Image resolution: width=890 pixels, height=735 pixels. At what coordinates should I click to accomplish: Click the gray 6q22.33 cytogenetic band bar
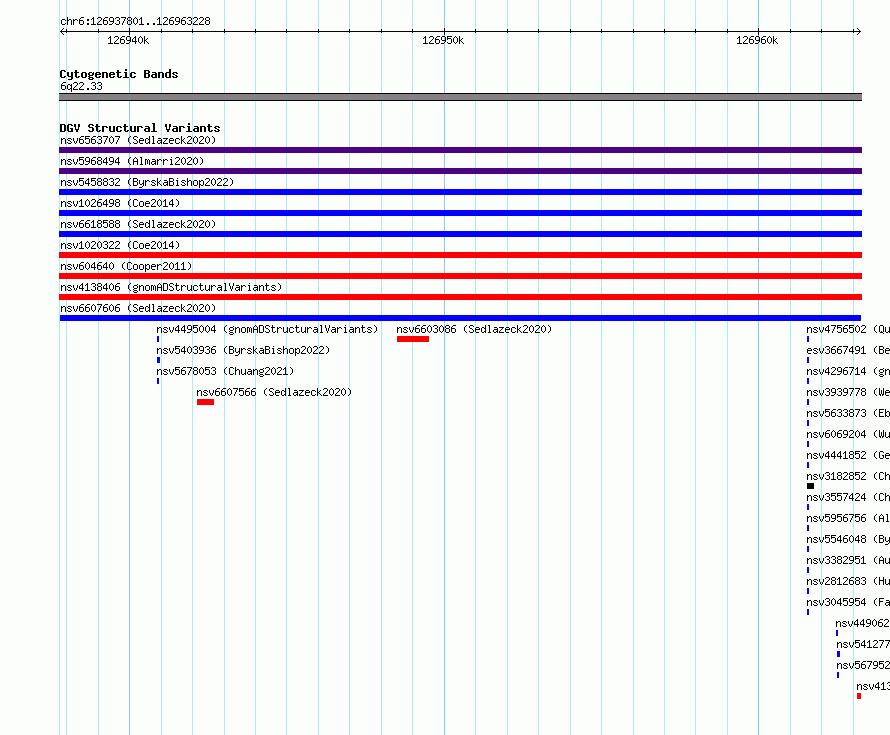460,97
